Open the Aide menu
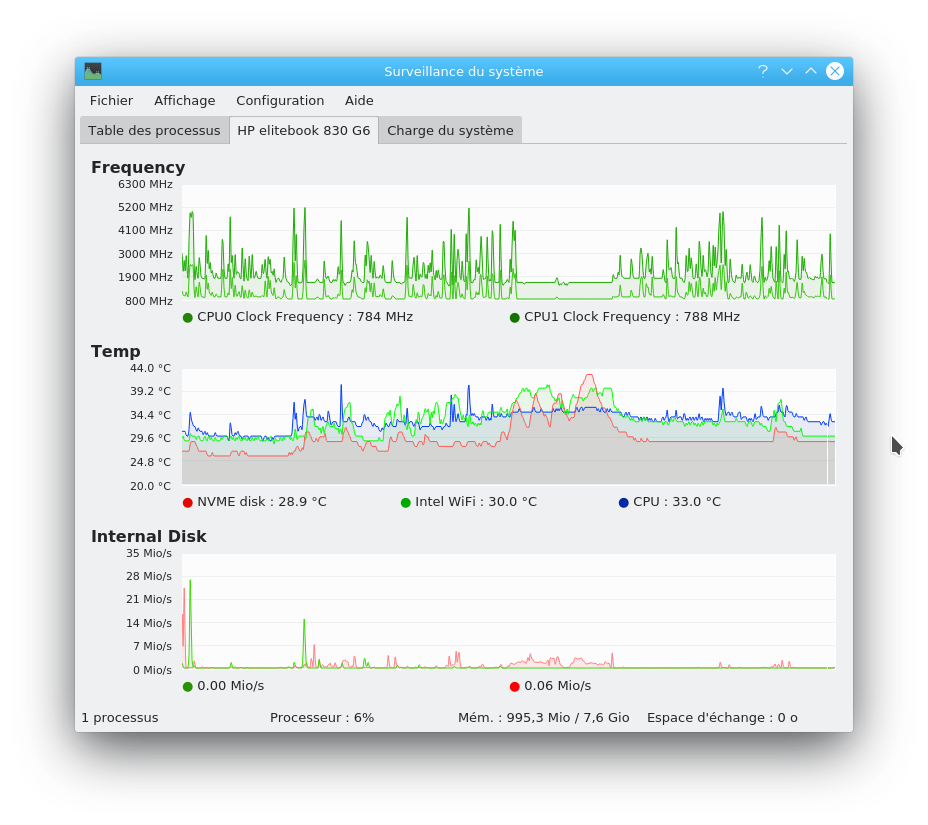The image size is (928, 825). click(x=359, y=101)
